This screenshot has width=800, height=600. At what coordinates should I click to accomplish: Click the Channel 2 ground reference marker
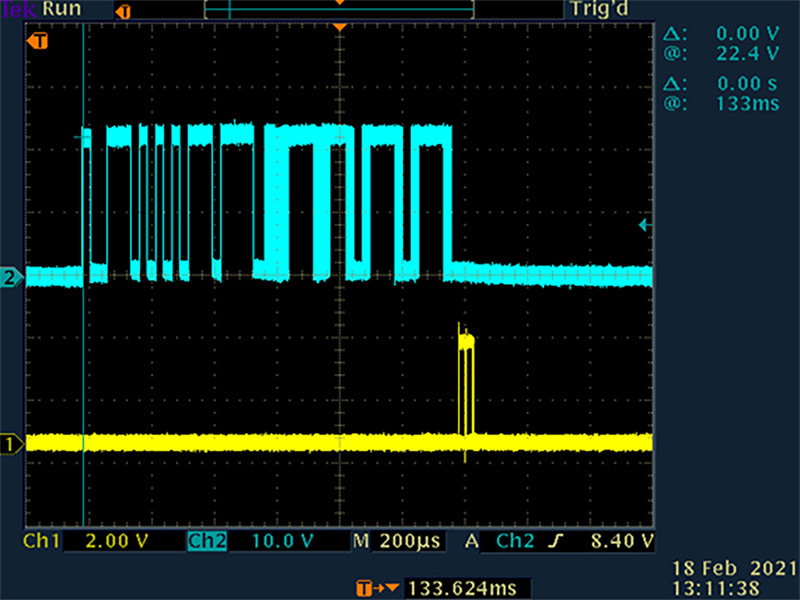pyautogui.click(x=12, y=277)
